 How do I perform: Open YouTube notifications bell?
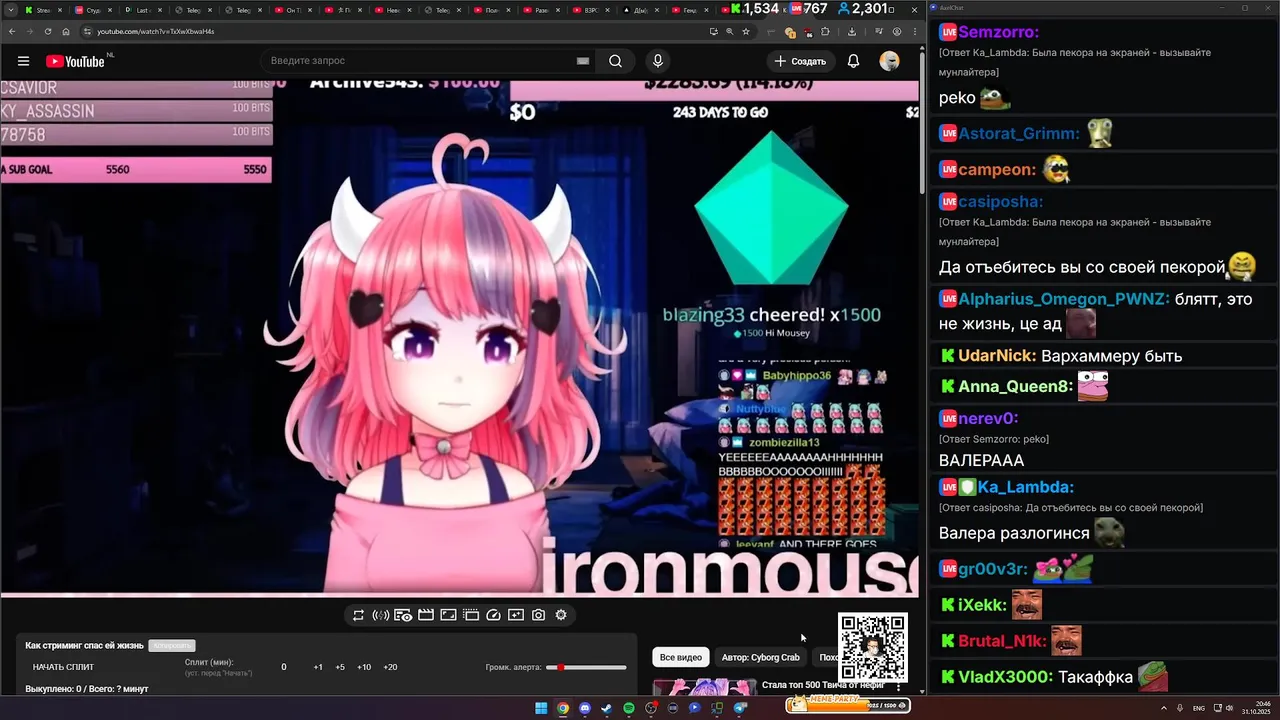(x=853, y=61)
